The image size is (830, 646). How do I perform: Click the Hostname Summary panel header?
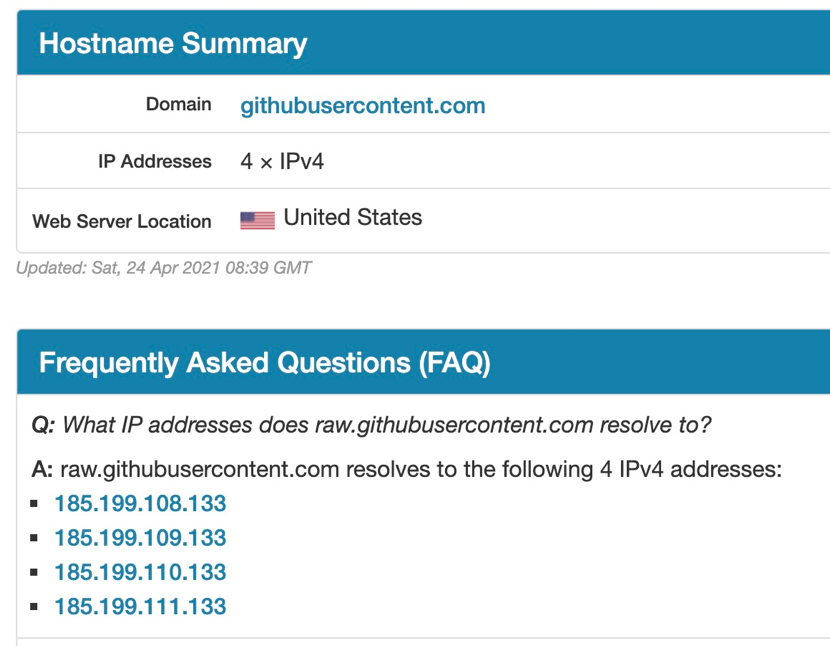[423, 42]
